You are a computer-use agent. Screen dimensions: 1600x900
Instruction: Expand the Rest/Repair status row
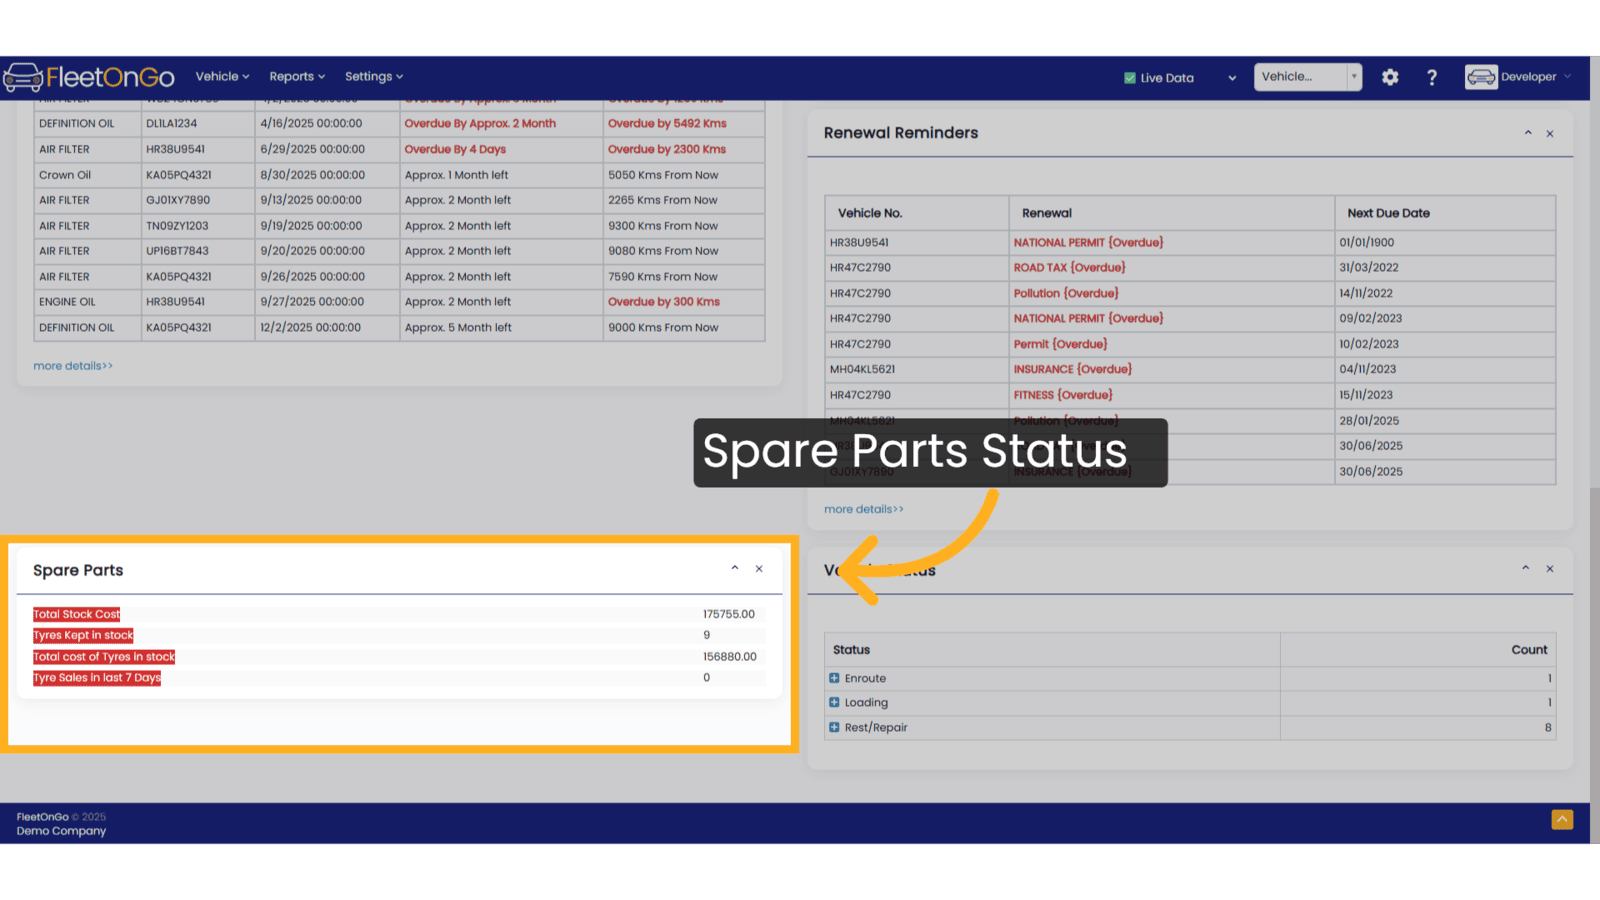(834, 727)
